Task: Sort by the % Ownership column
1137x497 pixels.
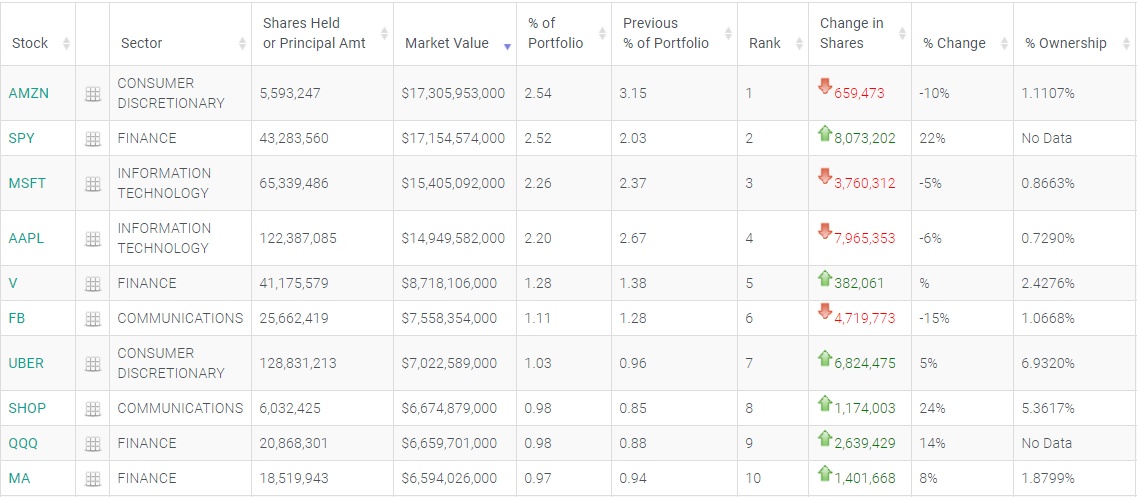Action: (x=1066, y=43)
